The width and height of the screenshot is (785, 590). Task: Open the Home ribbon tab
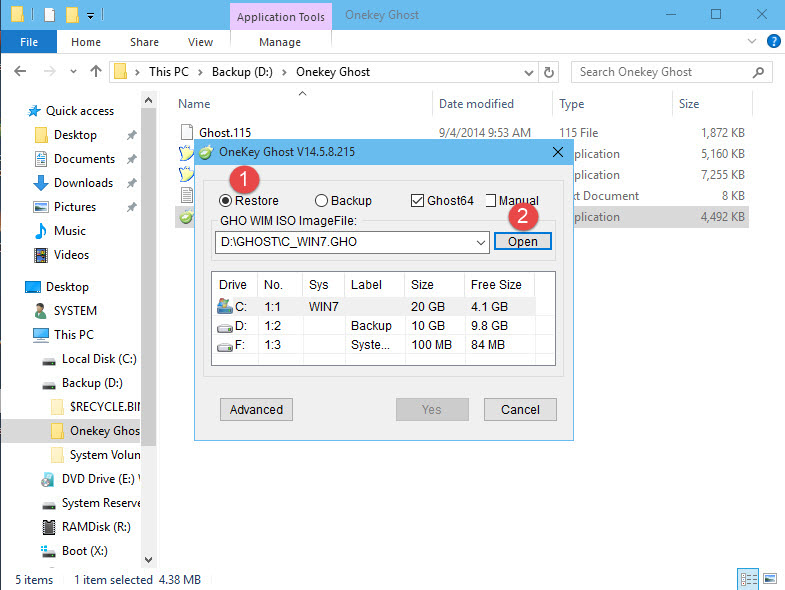pos(86,42)
